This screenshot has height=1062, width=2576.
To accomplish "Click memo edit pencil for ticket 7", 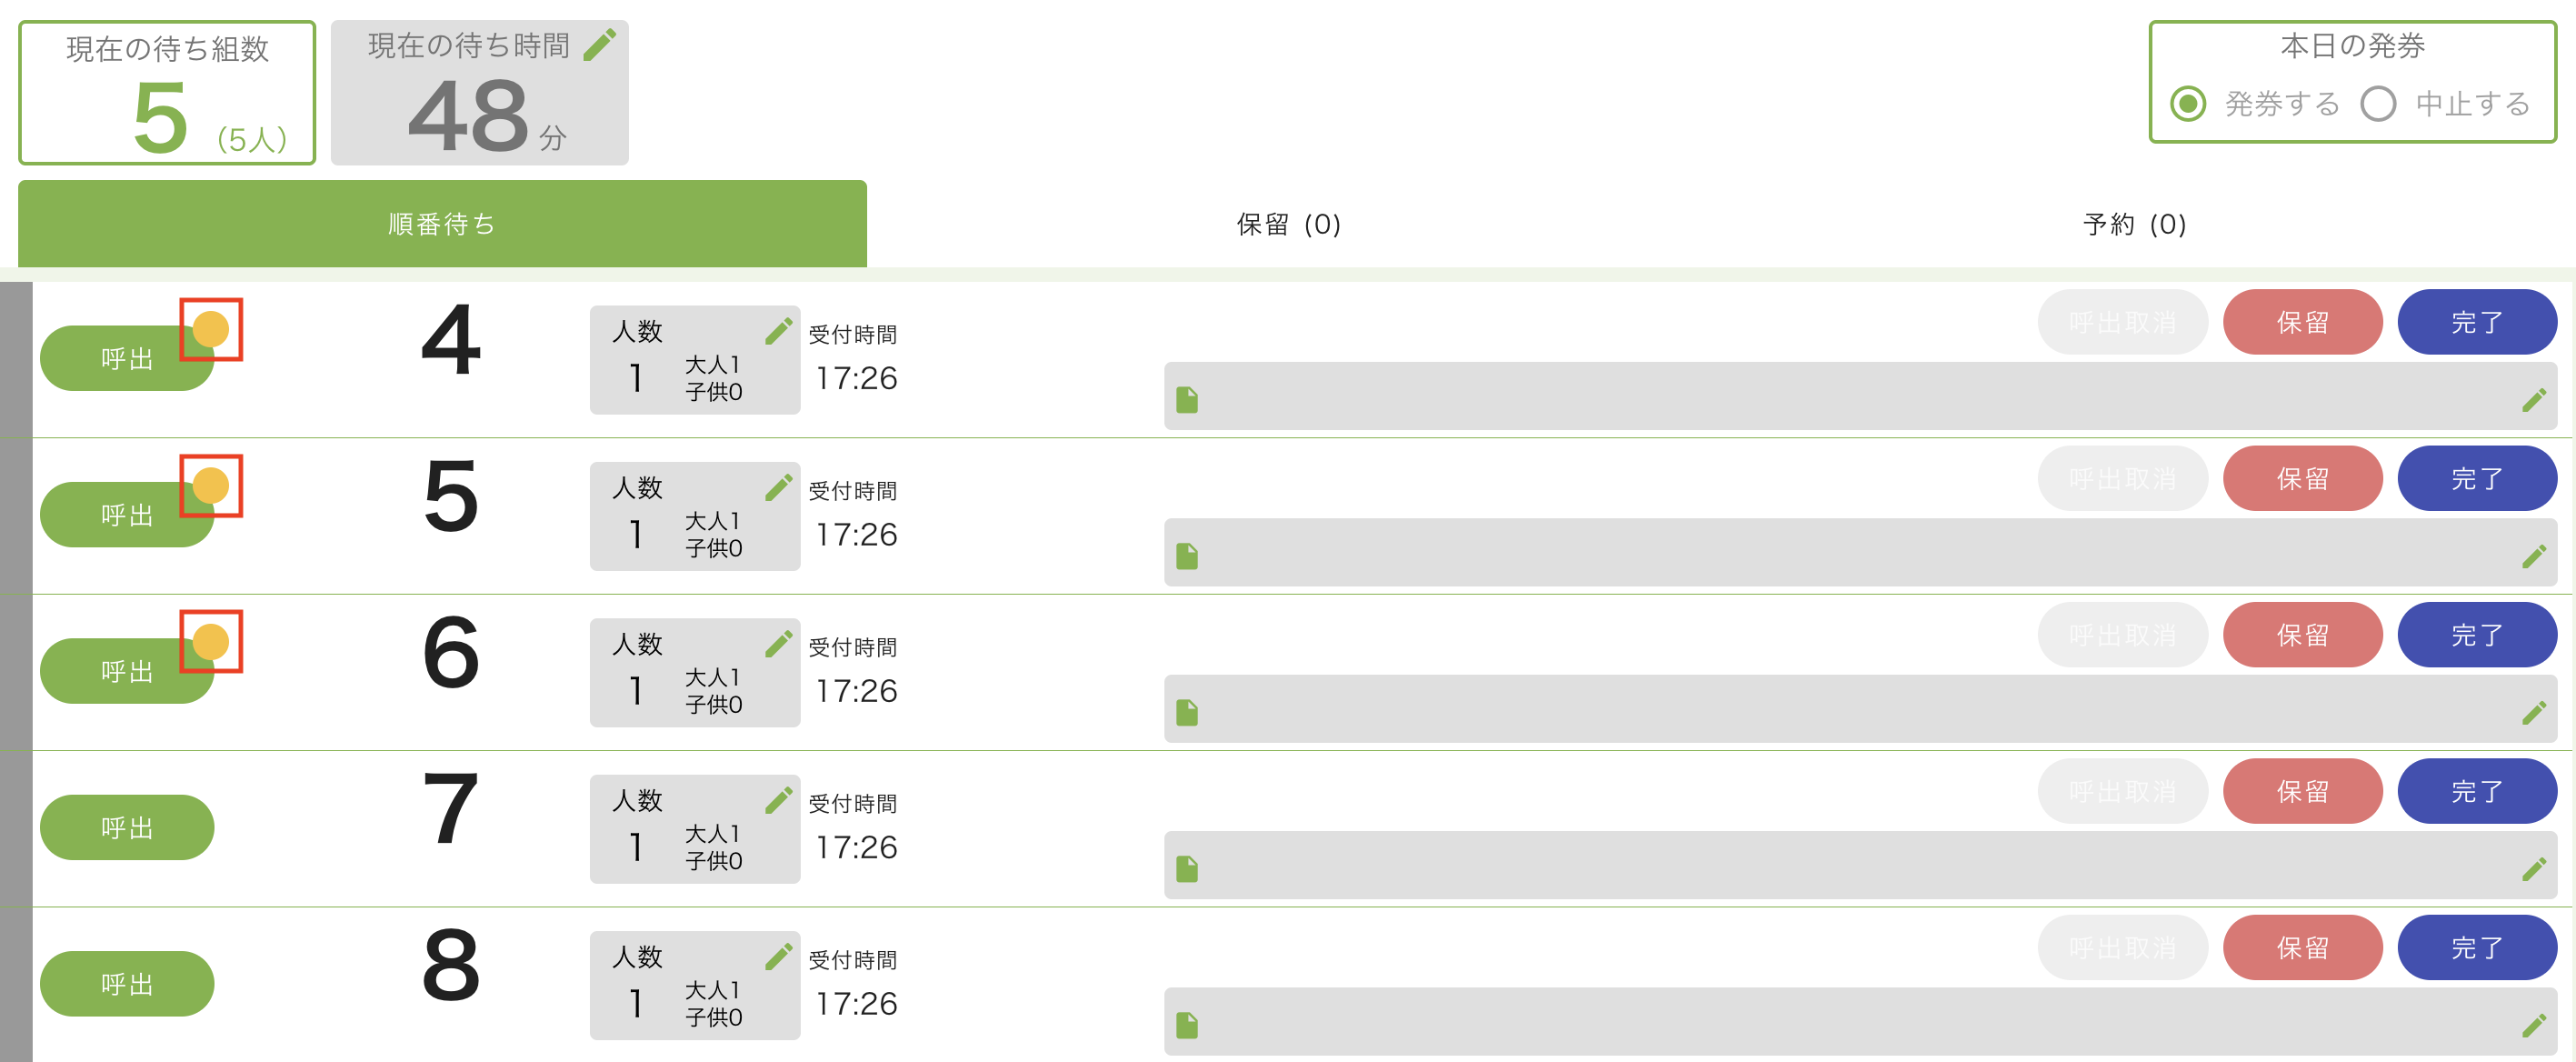I will [2533, 869].
